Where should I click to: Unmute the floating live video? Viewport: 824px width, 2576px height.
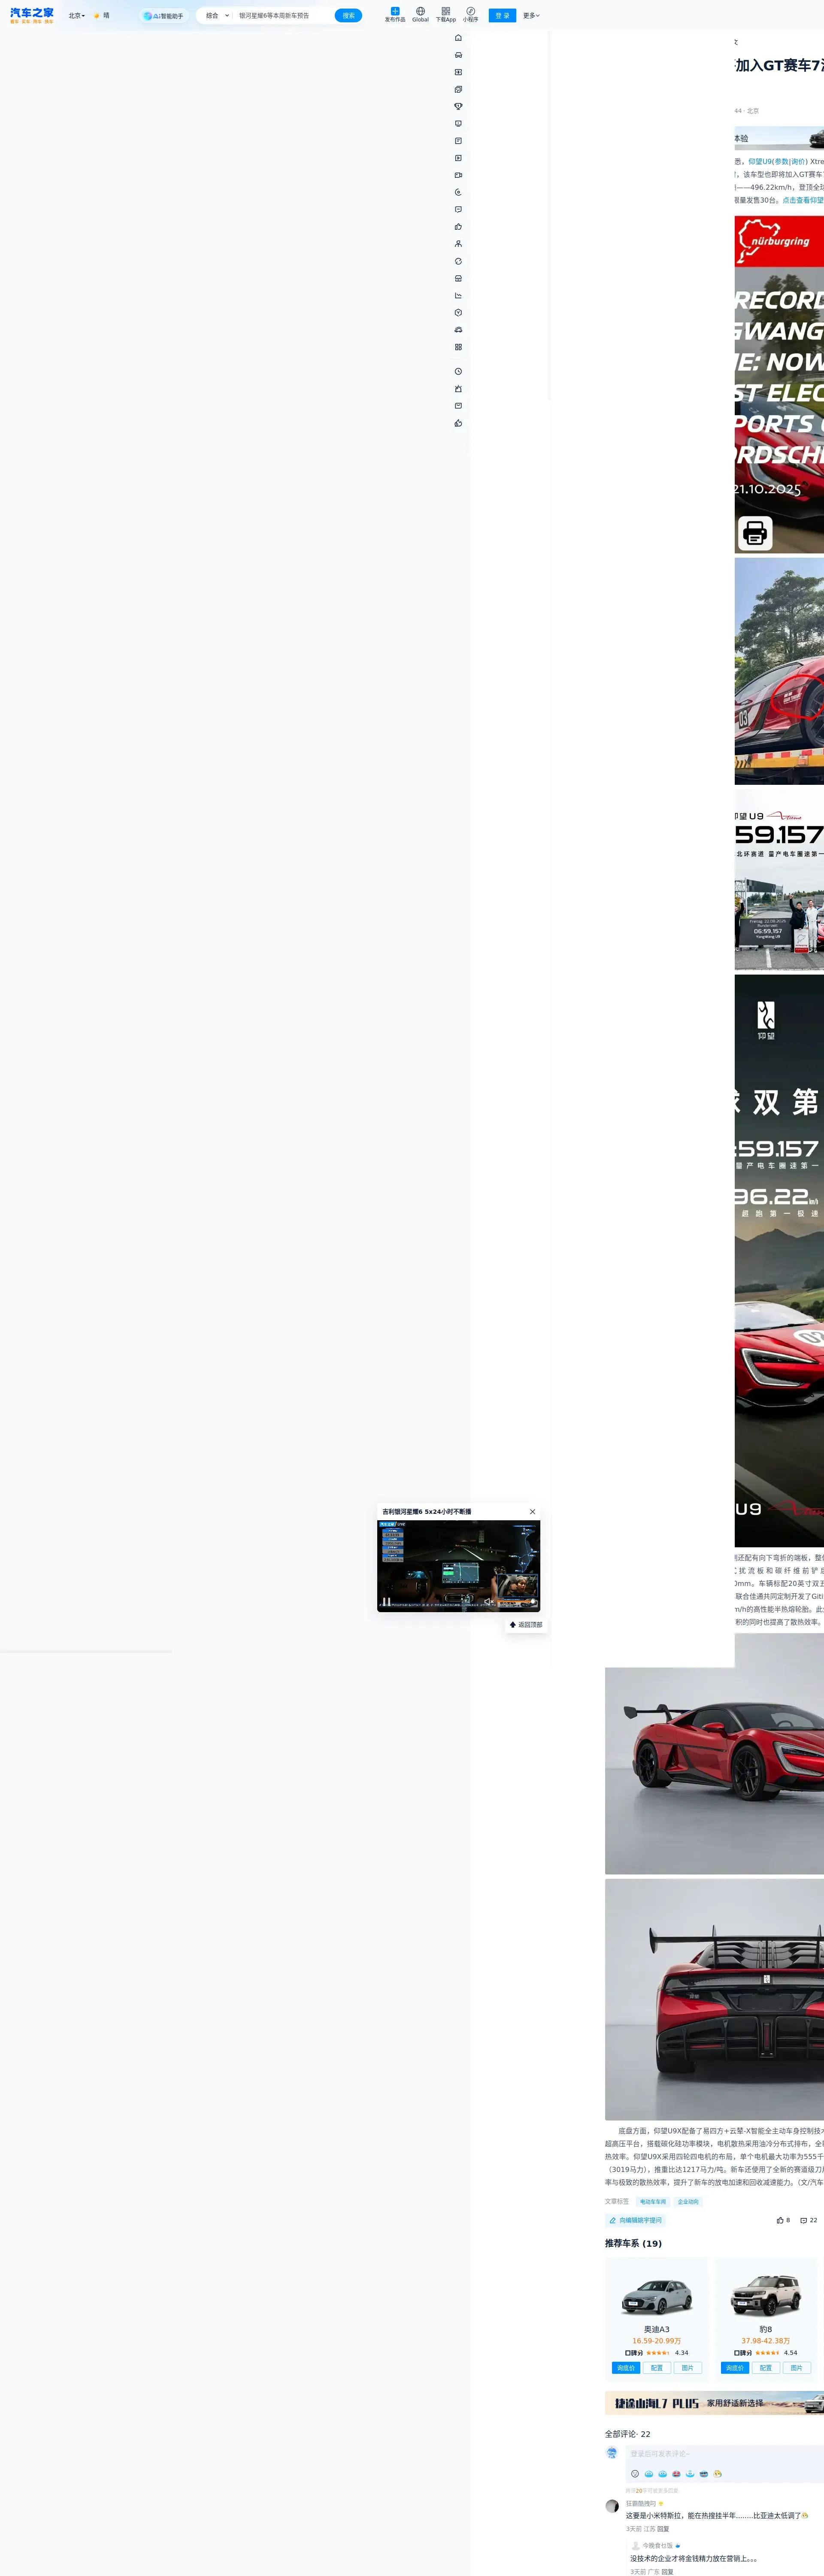[x=489, y=1601]
